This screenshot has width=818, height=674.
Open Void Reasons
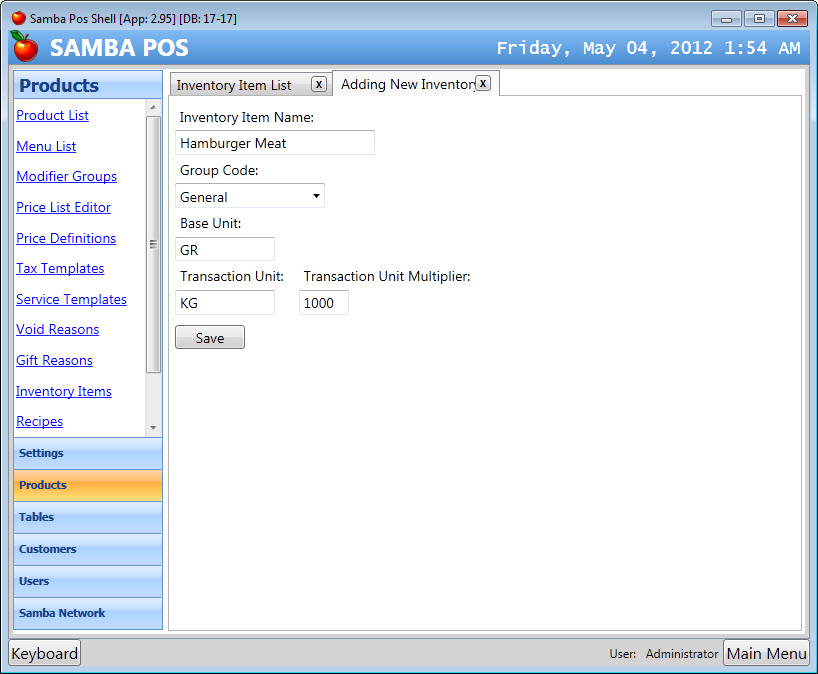[57, 329]
